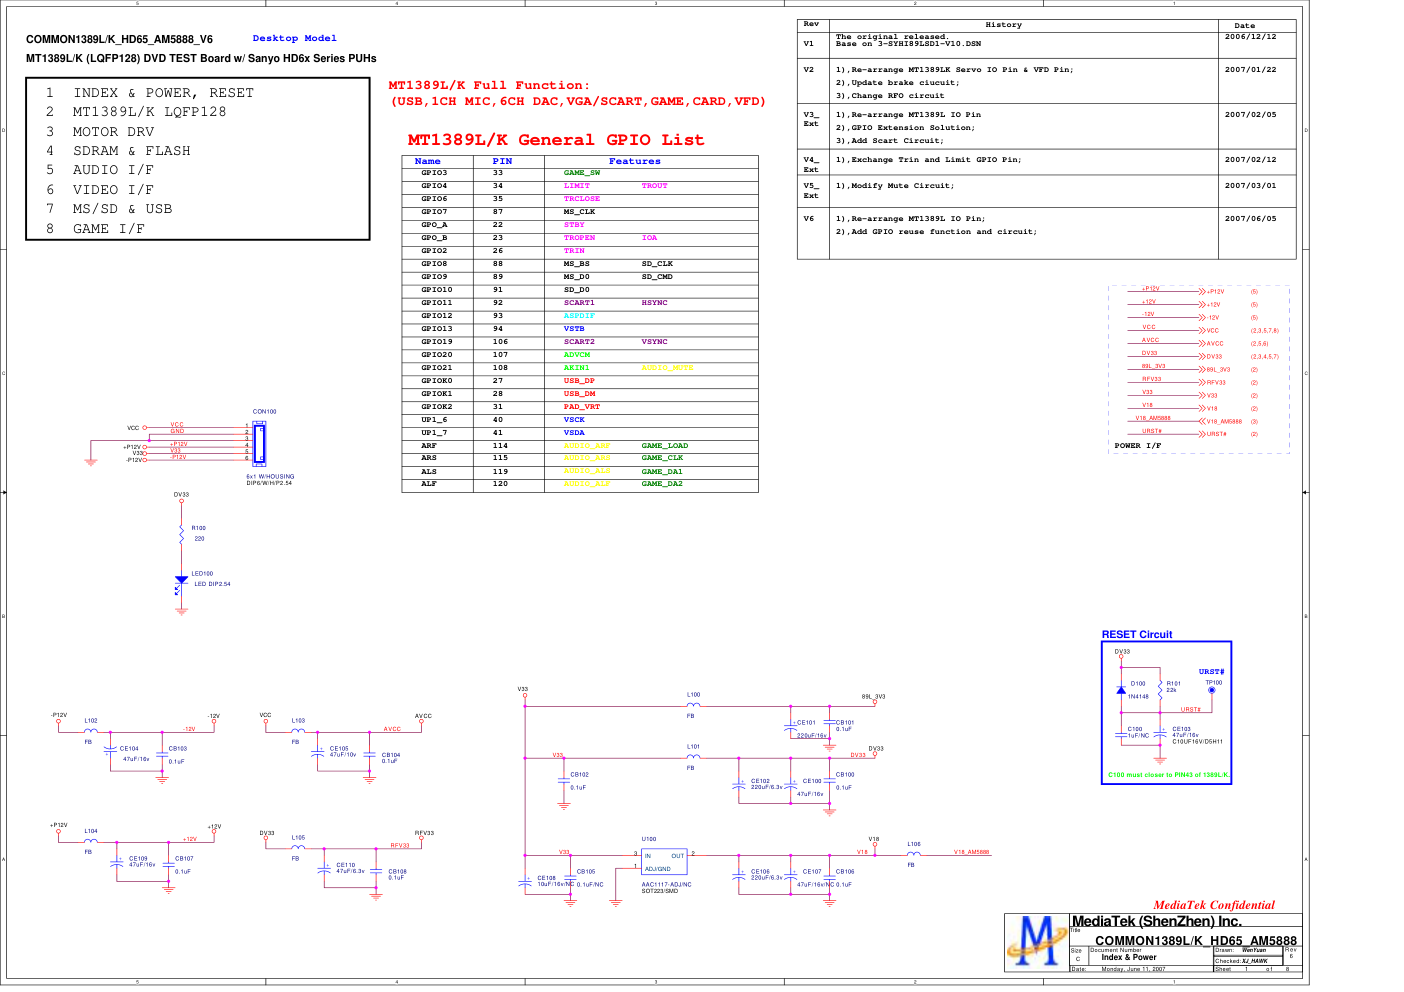Click the R101 22k resistor label
The width and height of the screenshot is (1404, 992).
click(x=1173, y=687)
